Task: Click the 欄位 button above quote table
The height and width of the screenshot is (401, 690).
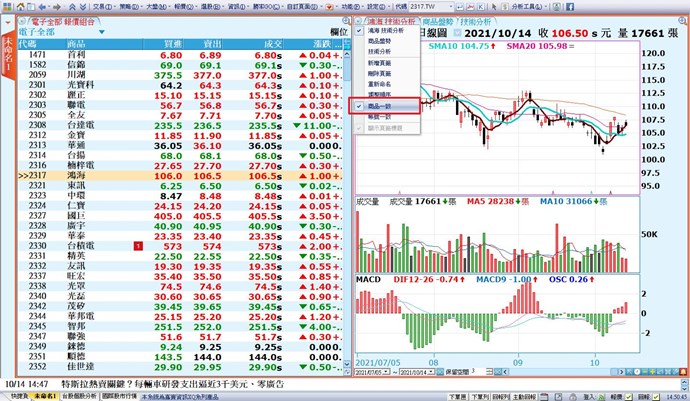Action: pos(339,32)
